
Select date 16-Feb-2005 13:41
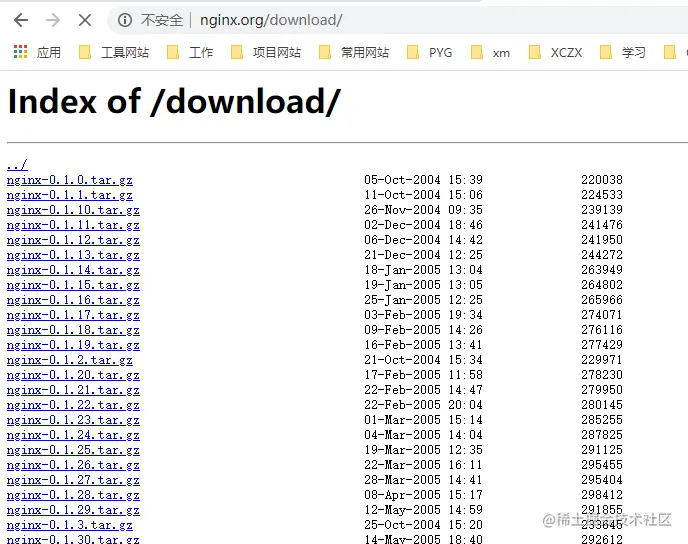click(x=423, y=344)
